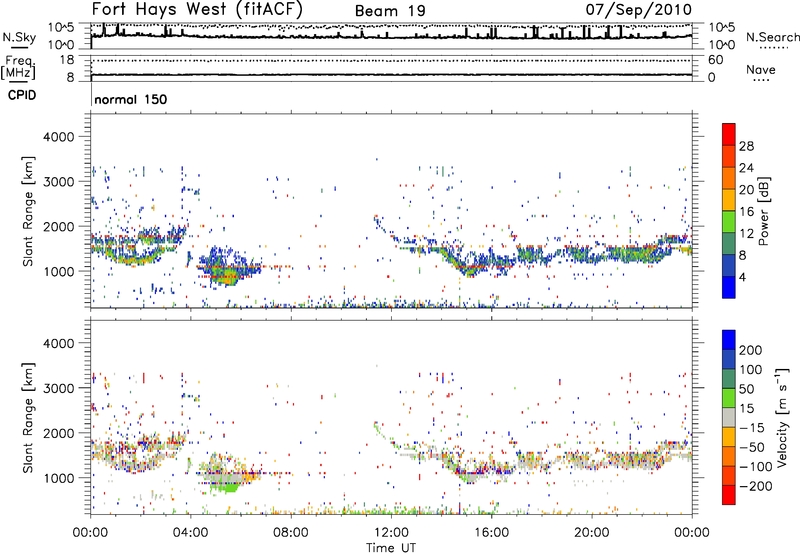Click the '20:00' time axis label
The height and width of the screenshot is (554, 800).
coord(592,533)
